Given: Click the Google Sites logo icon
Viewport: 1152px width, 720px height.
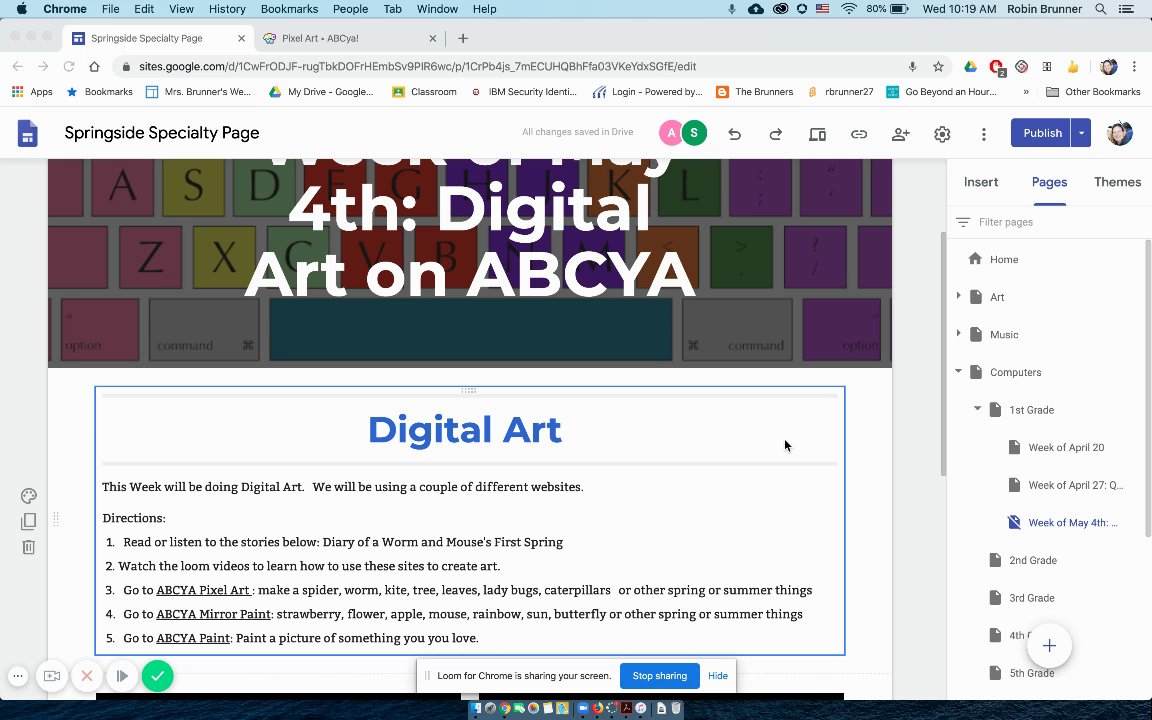Looking at the screenshot, I should [x=27, y=133].
